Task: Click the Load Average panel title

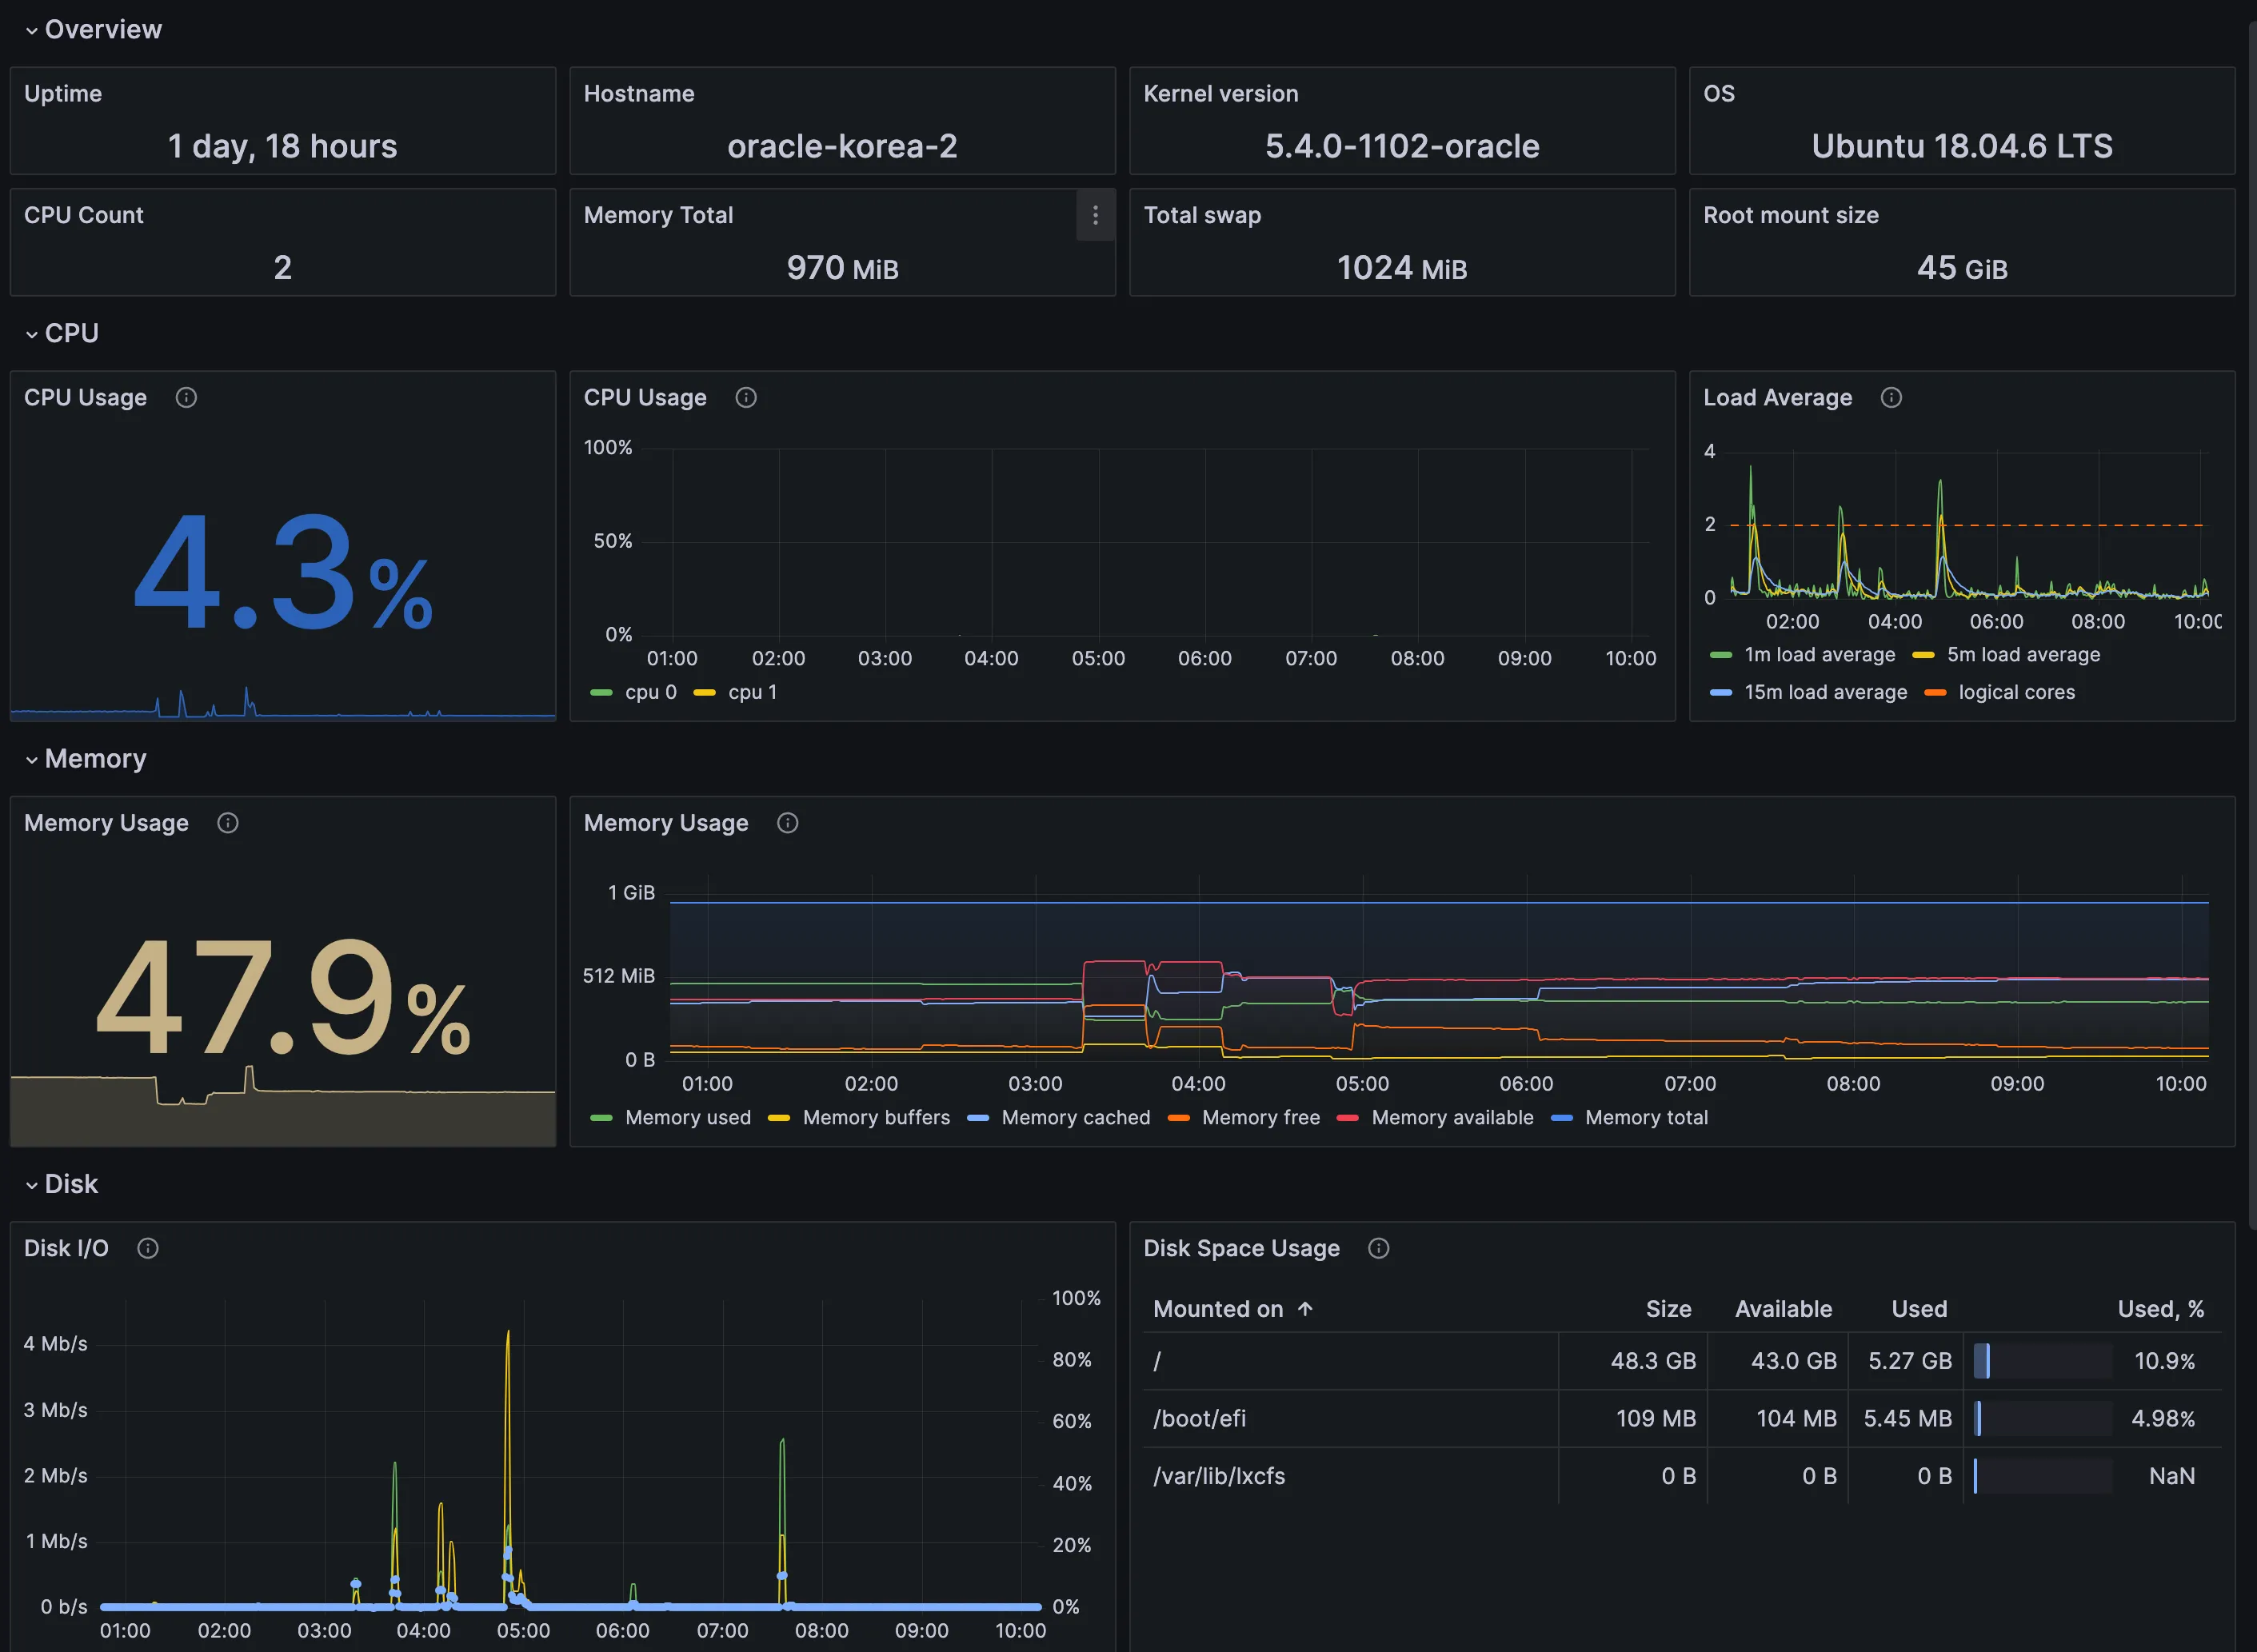Action: (x=1777, y=398)
